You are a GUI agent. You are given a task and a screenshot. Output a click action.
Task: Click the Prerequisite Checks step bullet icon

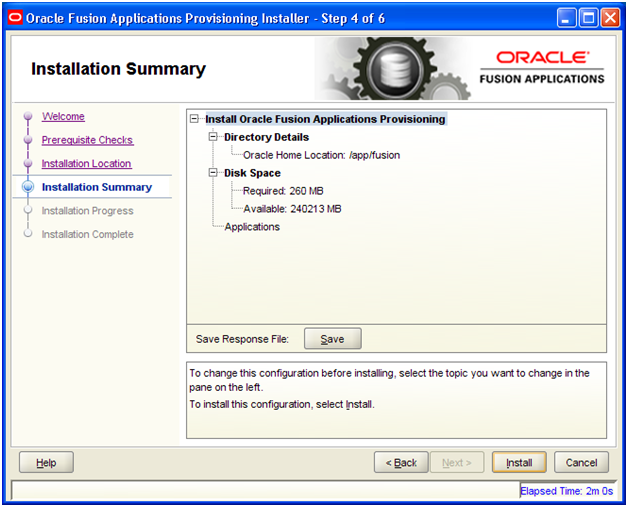pyautogui.click(x=28, y=140)
